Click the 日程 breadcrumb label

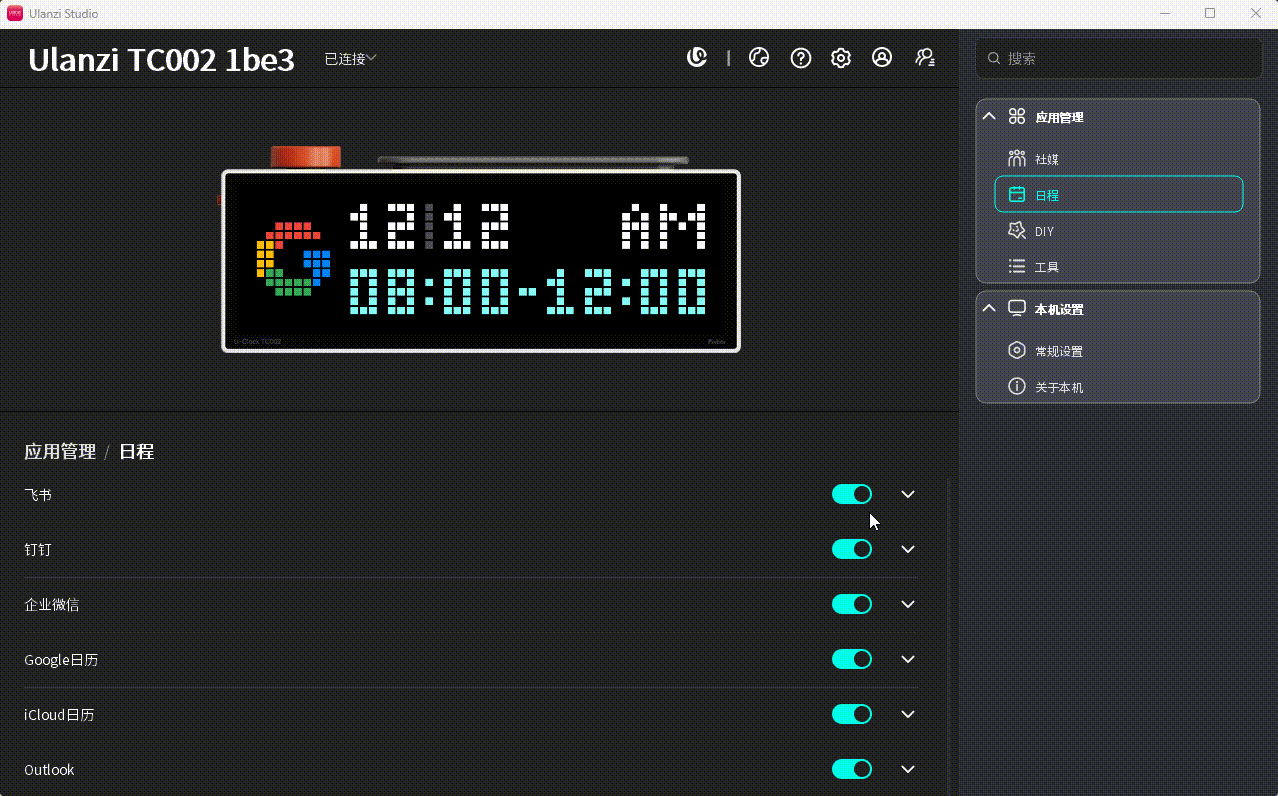136,452
